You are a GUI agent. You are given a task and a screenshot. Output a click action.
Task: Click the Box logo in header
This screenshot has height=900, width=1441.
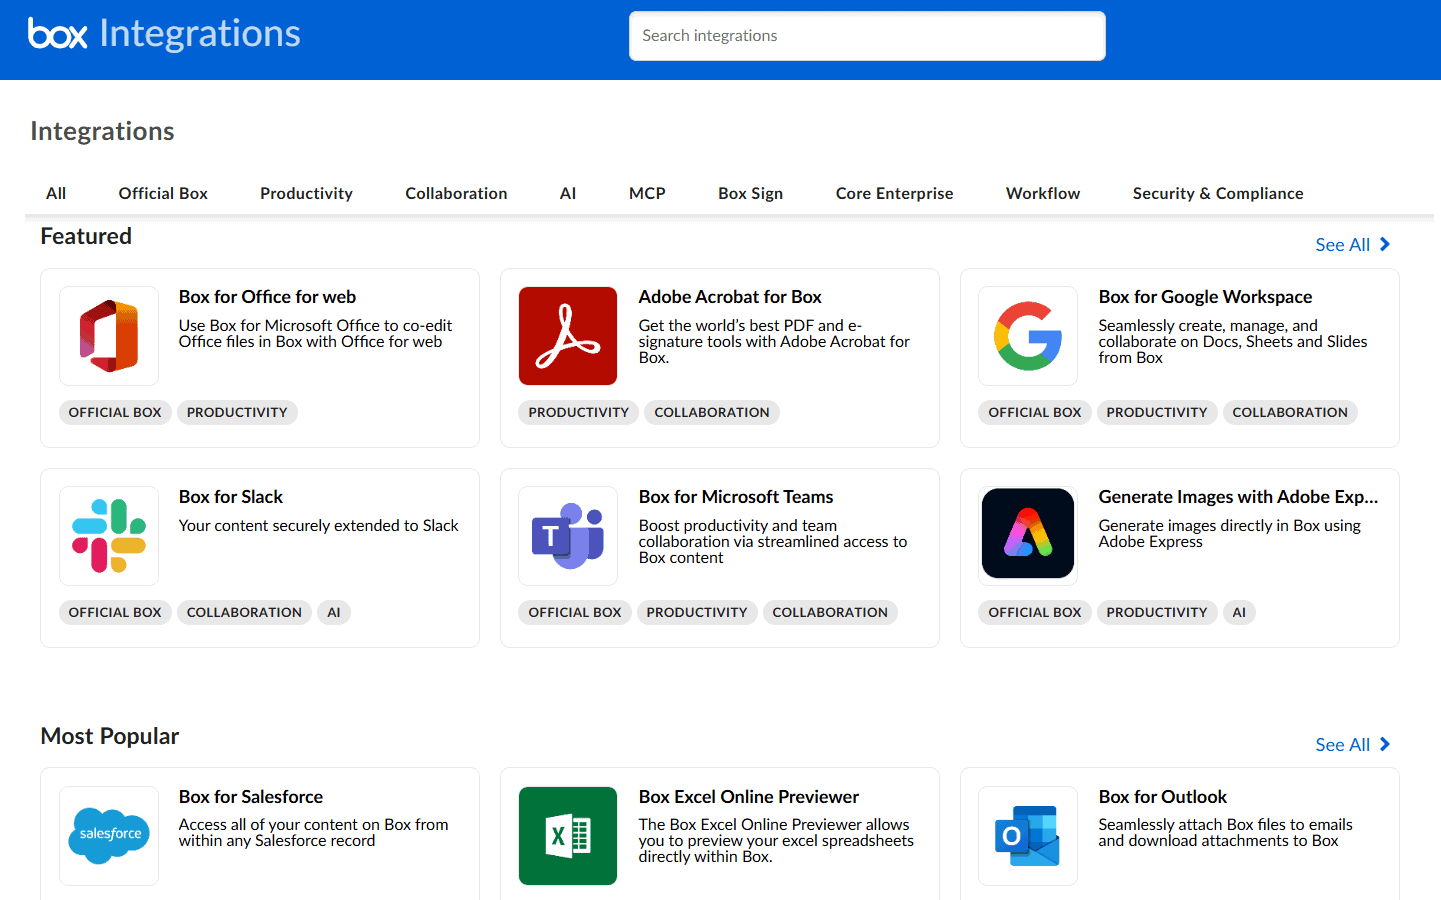(58, 34)
